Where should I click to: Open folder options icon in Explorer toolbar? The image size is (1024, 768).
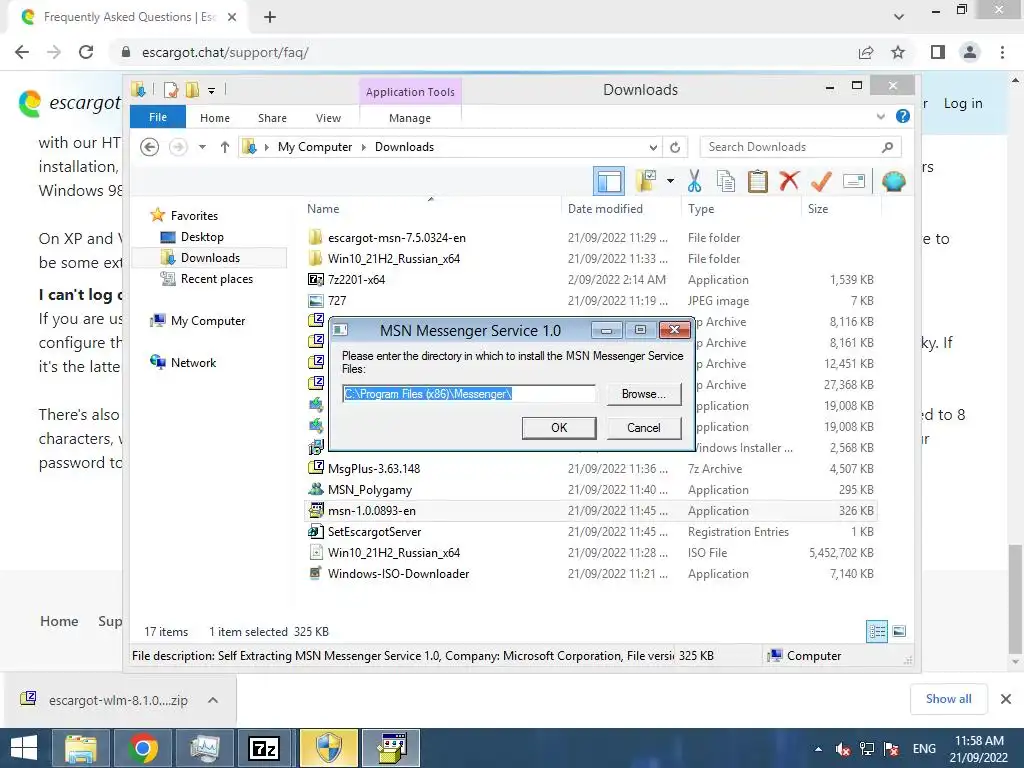click(647, 181)
